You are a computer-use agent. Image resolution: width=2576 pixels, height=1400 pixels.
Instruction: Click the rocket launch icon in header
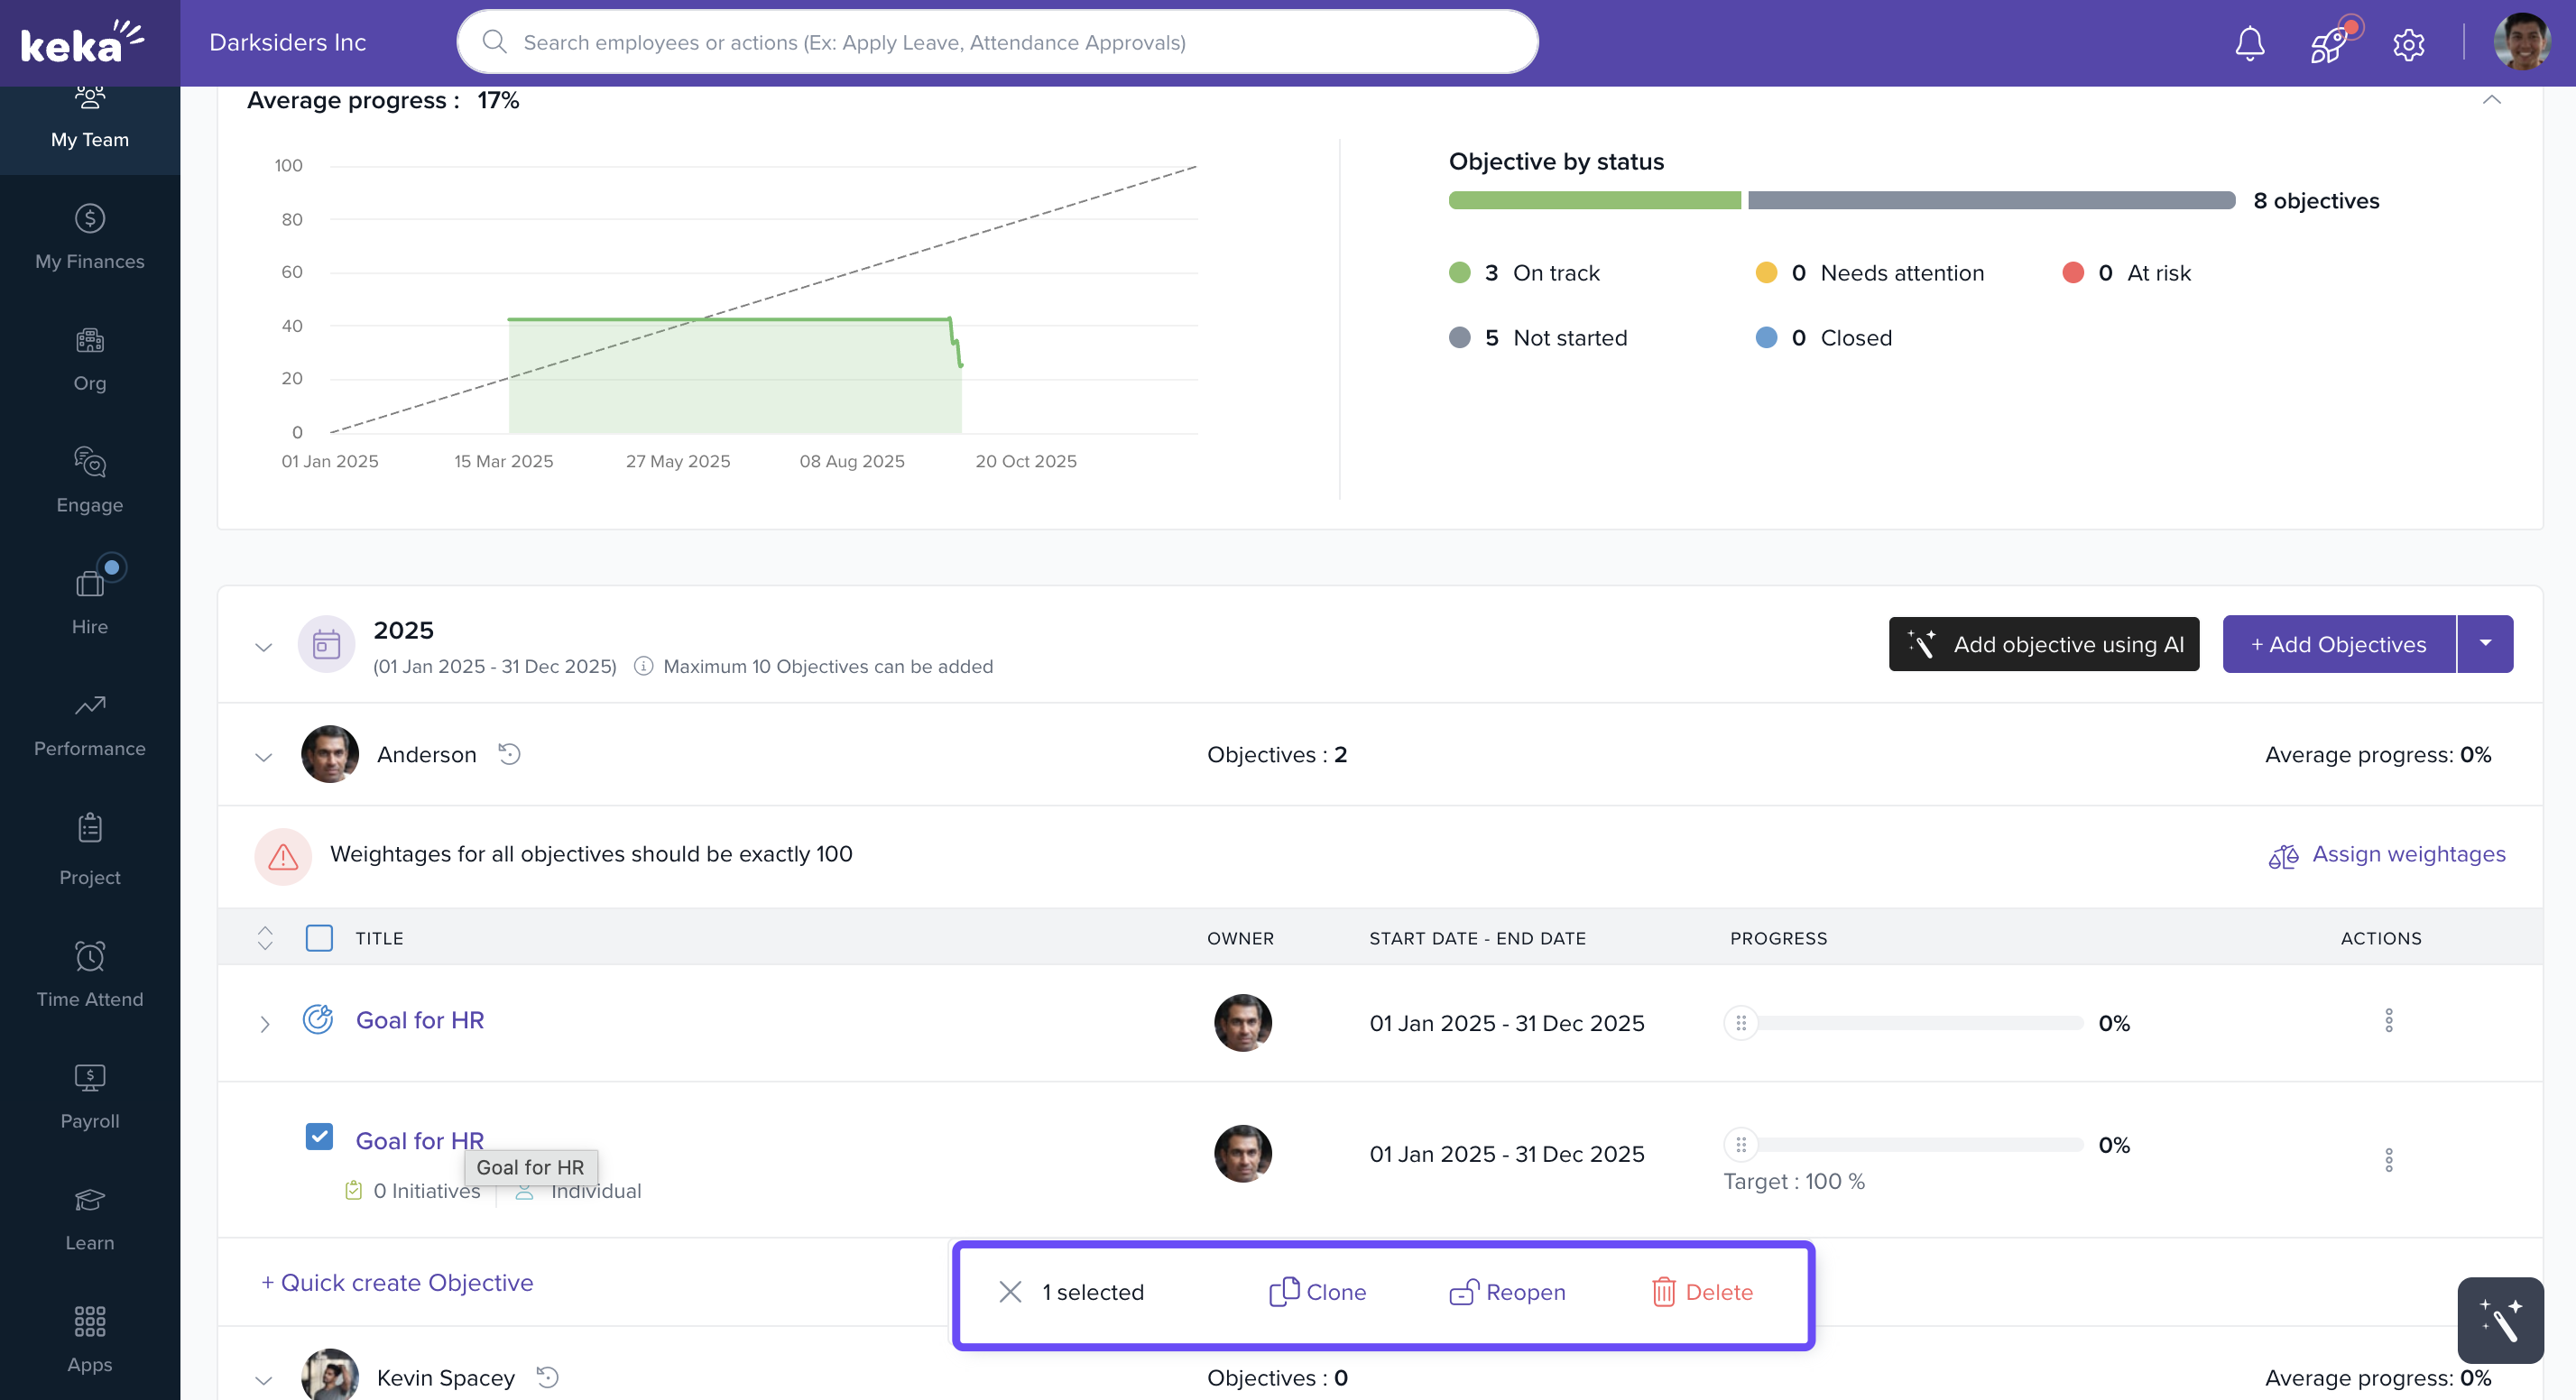(2328, 43)
